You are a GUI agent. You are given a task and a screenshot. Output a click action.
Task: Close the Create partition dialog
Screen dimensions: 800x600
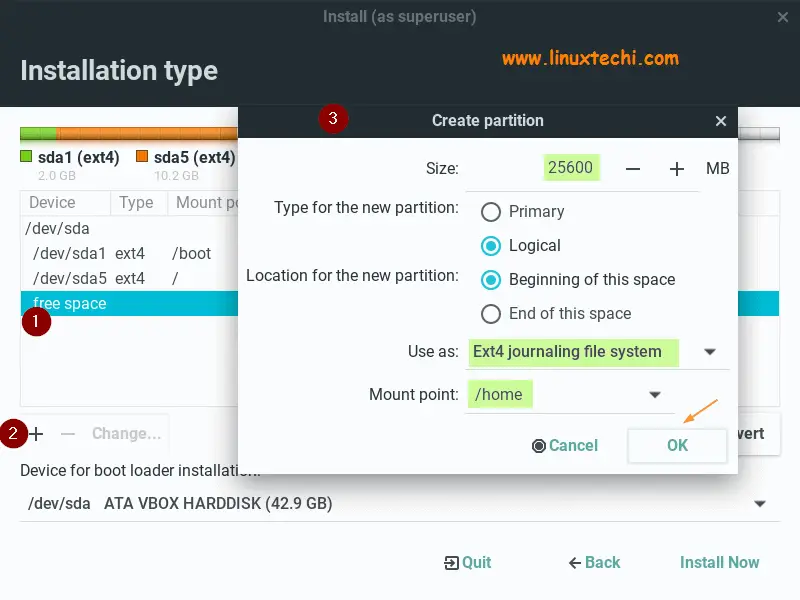pyautogui.click(x=720, y=121)
